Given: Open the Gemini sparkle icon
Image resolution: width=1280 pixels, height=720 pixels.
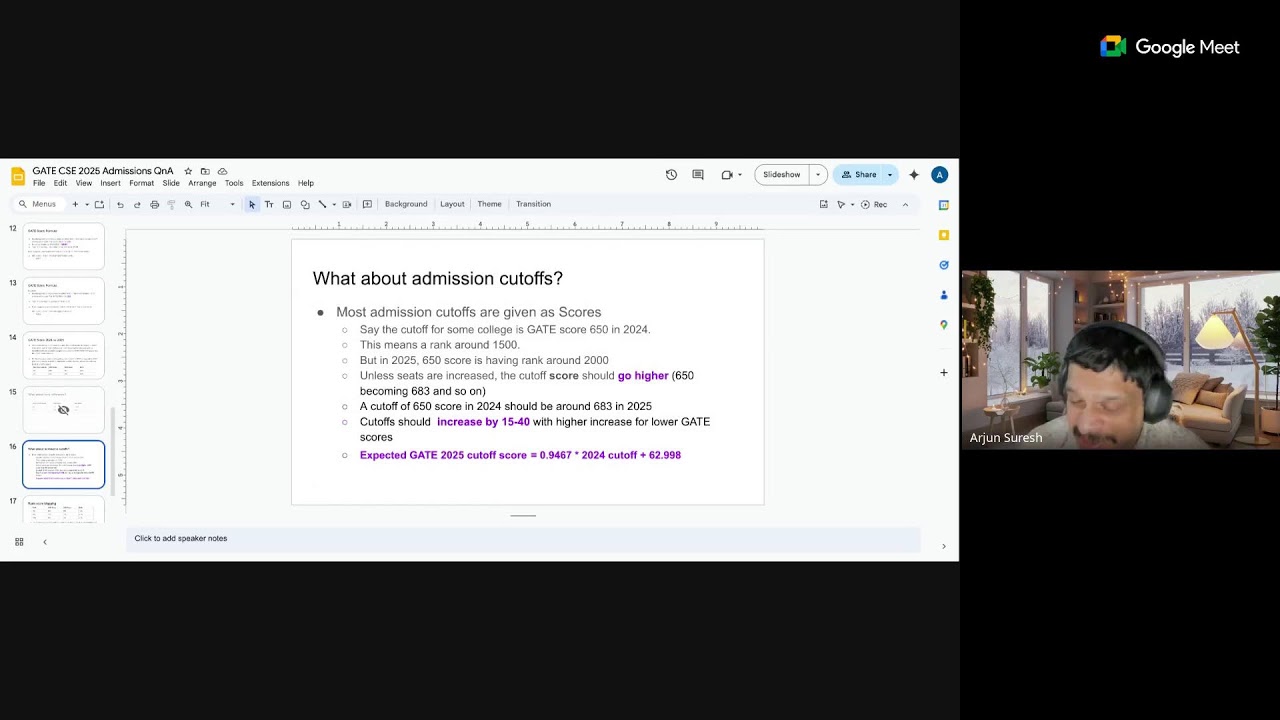Looking at the screenshot, I should click(x=914, y=175).
